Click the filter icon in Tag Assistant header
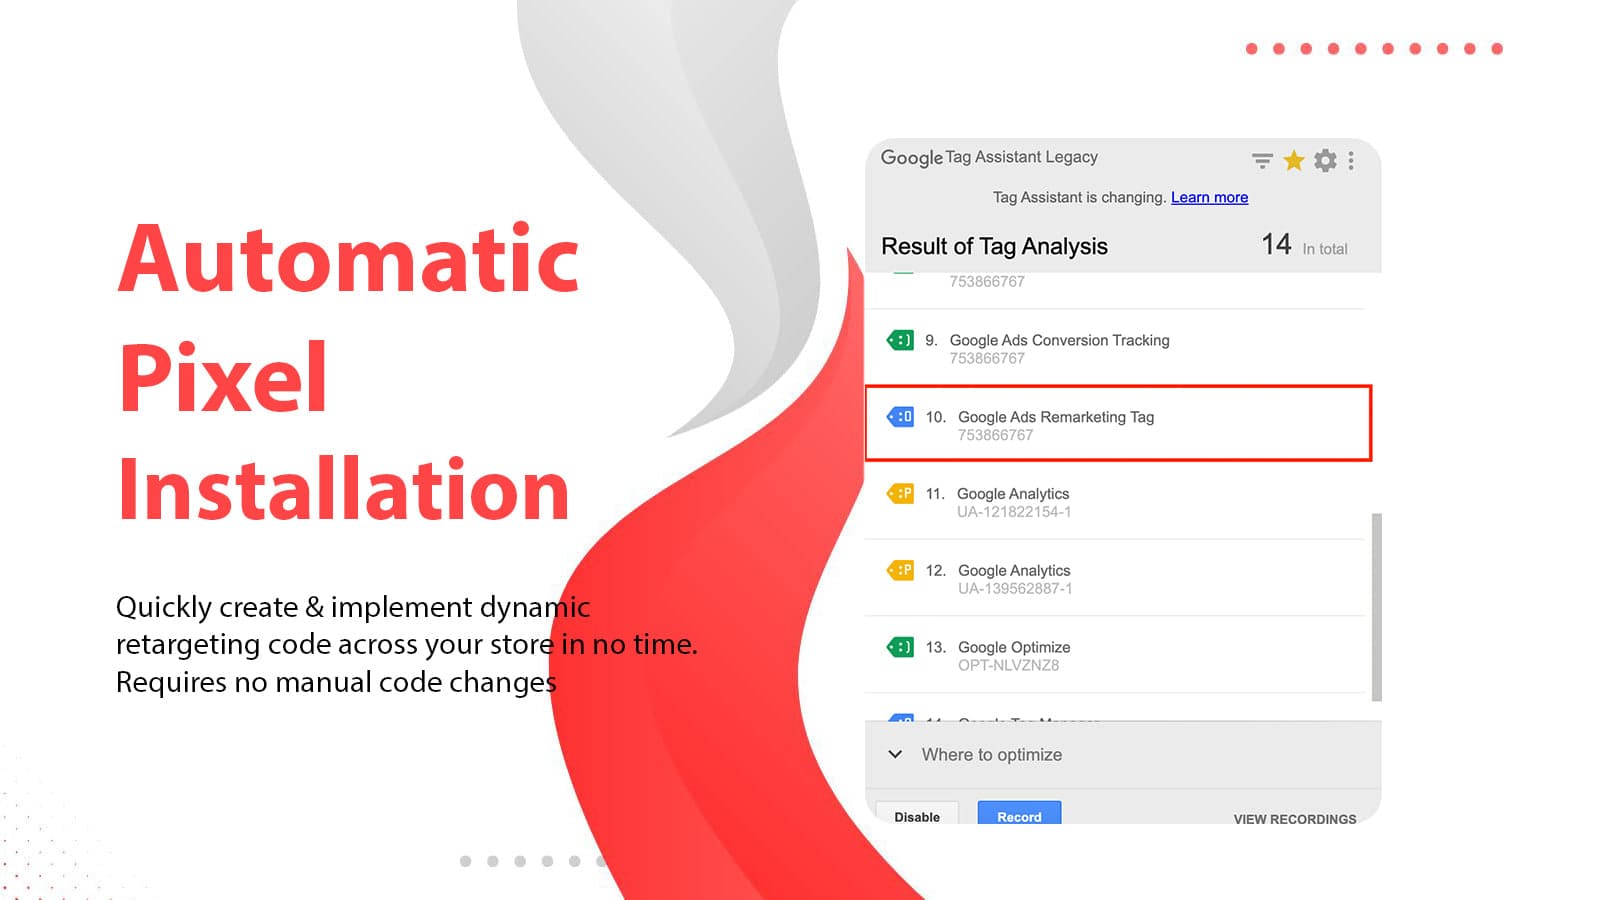The height and width of the screenshot is (900, 1600). (1262, 160)
